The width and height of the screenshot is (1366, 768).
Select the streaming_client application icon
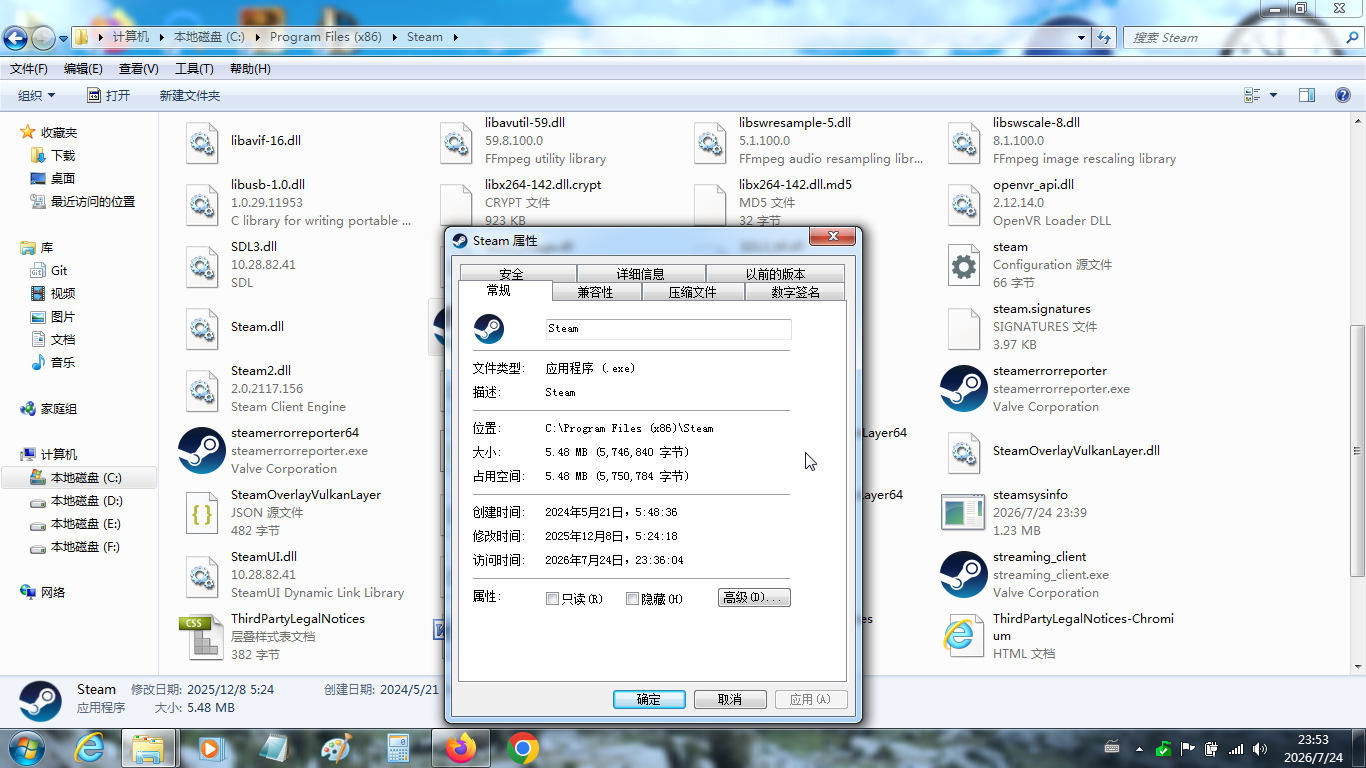click(963, 575)
